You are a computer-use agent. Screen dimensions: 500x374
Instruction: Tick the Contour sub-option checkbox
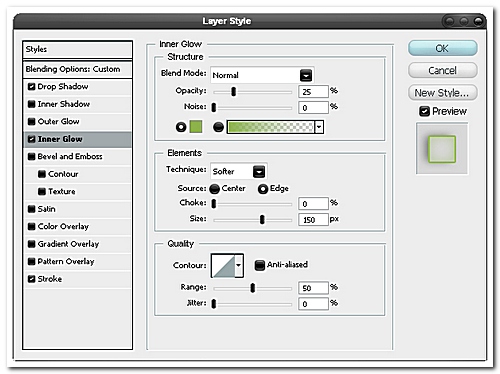[x=42, y=174]
